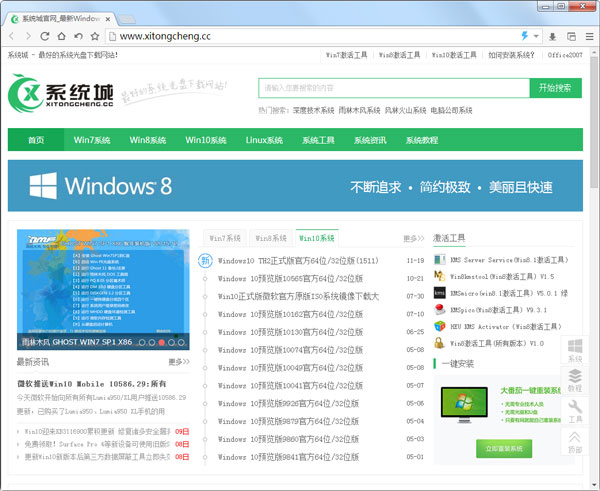Click the KMSpico red button icon
Image resolution: width=600 pixels, height=491 pixels.
click(x=440, y=310)
